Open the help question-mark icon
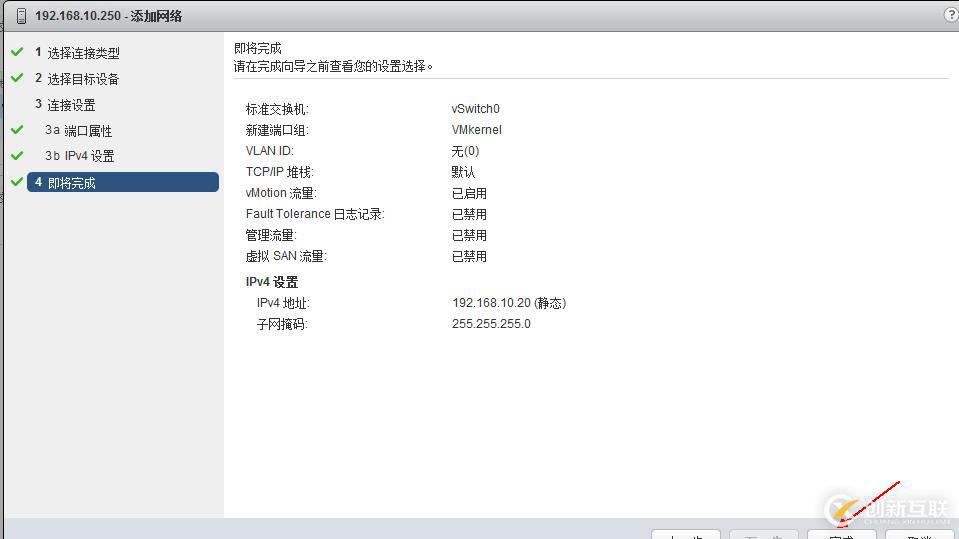Viewport: 959px width, 539px height. (x=952, y=15)
